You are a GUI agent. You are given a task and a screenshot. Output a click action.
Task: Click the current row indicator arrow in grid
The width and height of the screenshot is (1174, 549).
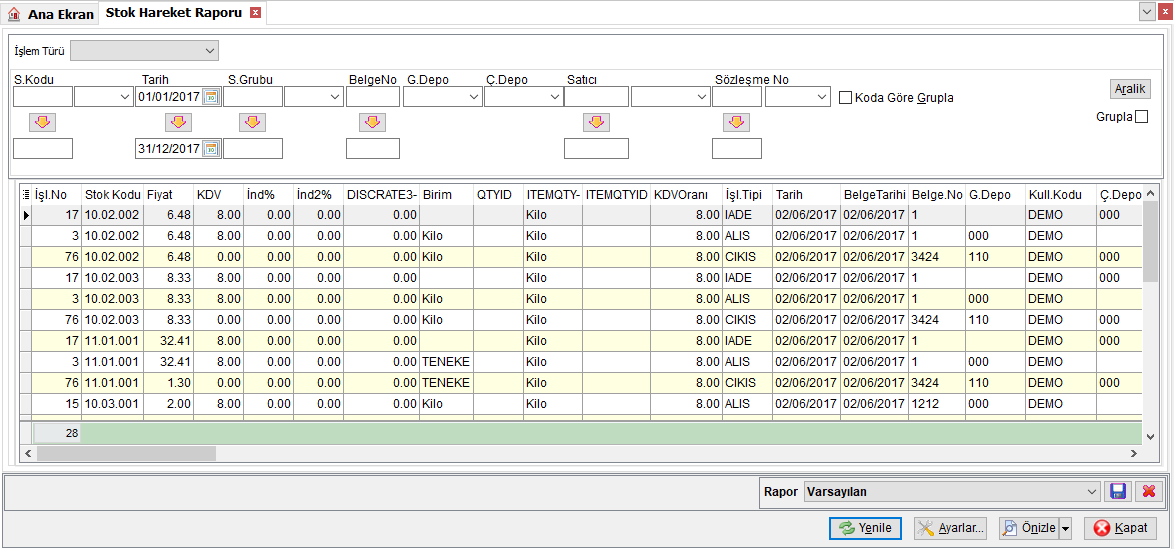[x=27, y=215]
